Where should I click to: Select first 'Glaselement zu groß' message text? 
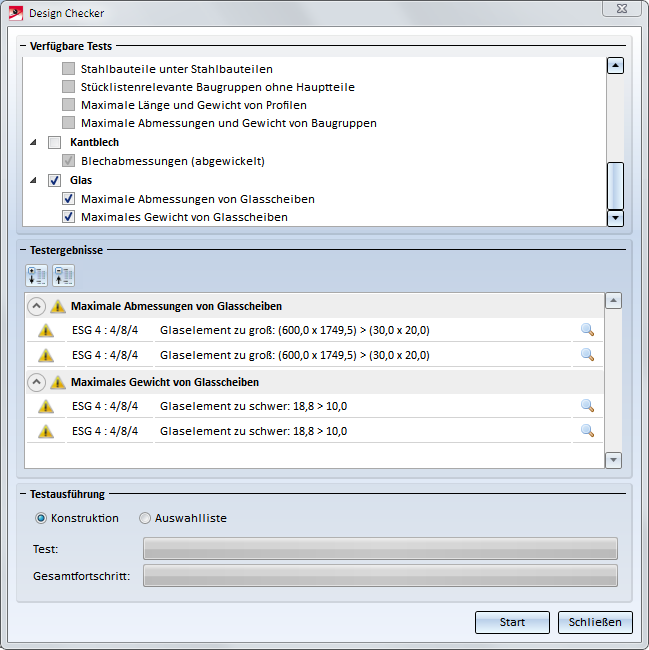[295, 330]
